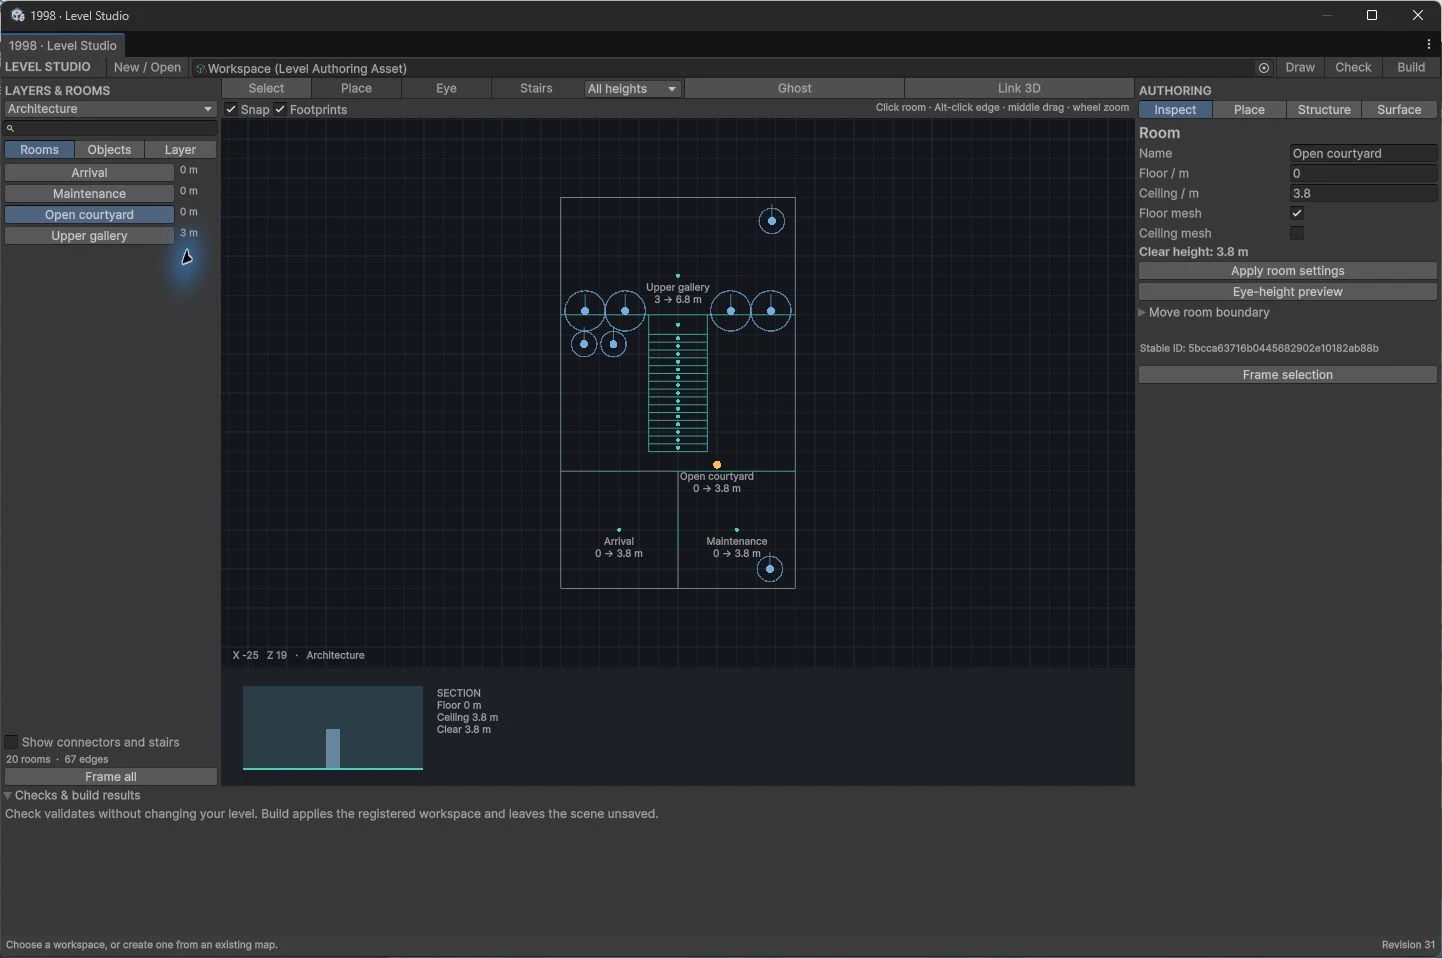Screen dimensions: 1442x958
Task: Select the orange courtyard anchor point
Action: (717, 465)
